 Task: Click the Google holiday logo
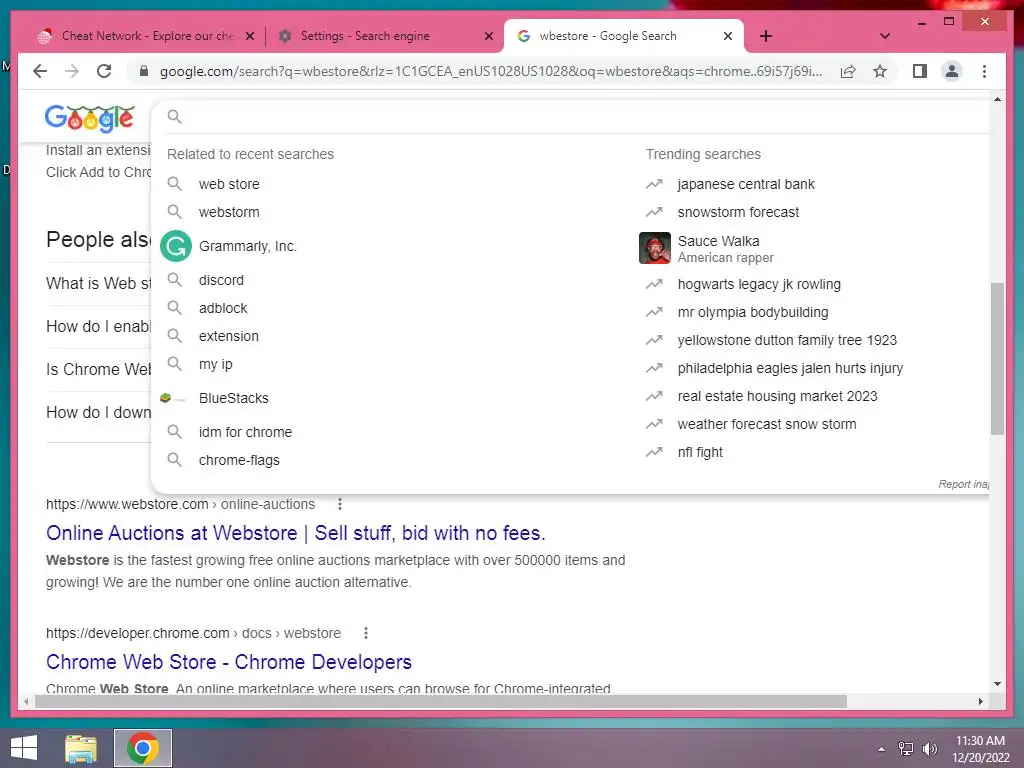(x=89, y=118)
